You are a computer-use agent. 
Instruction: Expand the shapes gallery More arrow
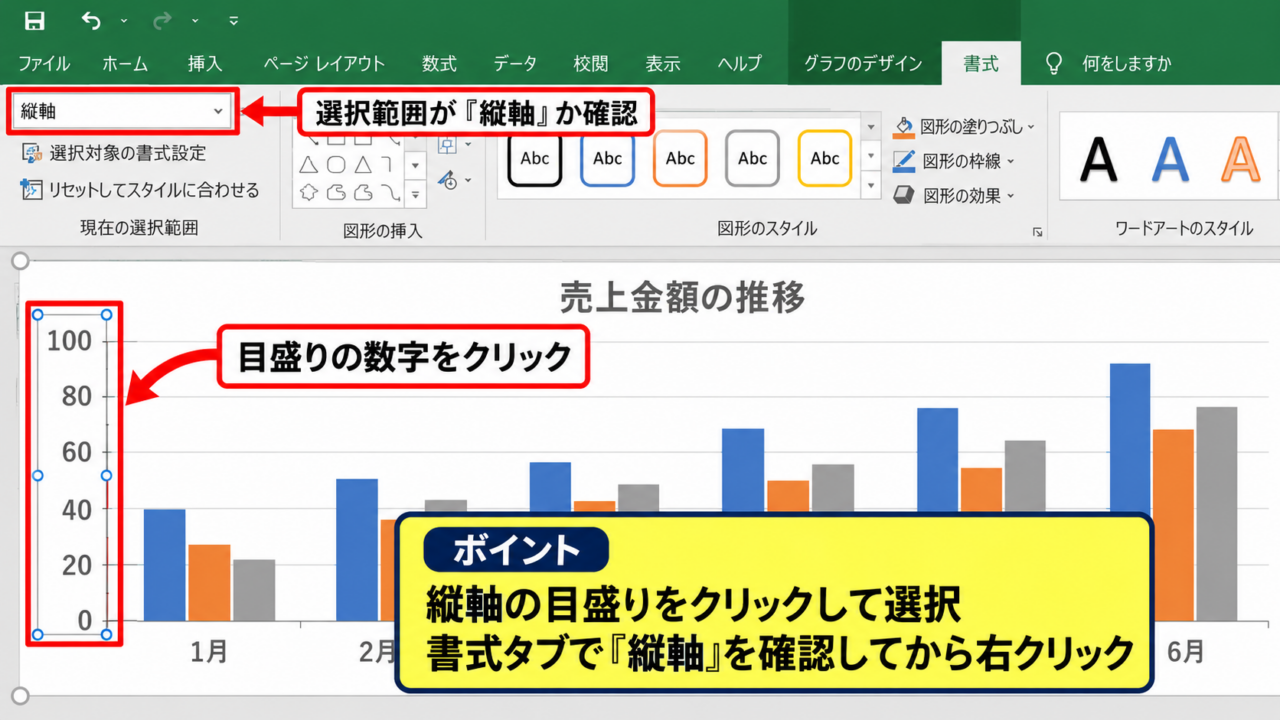coord(416,193)
